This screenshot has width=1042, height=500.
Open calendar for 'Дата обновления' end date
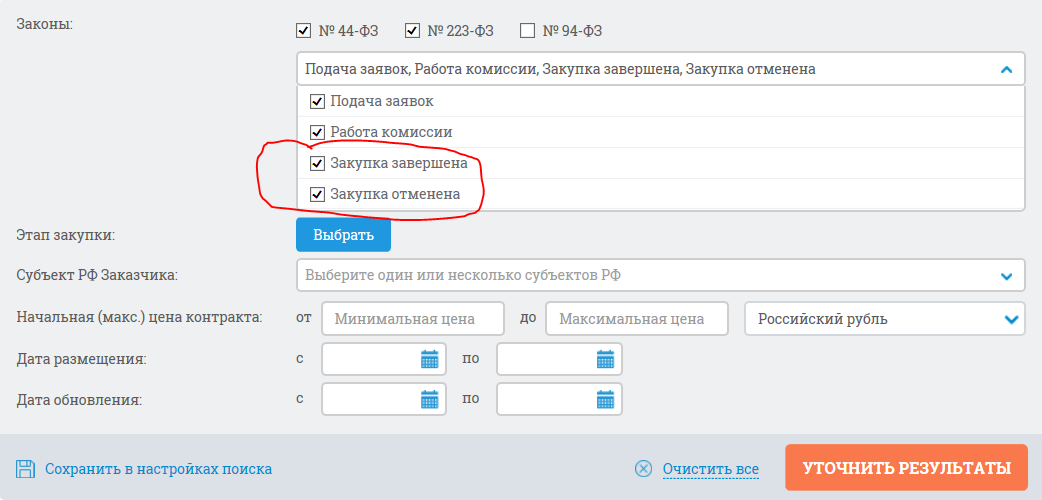605,399
